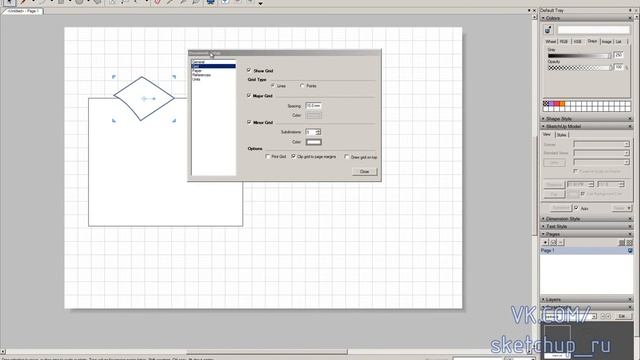Pick the orange swatch in color well row
Screen dimensions: 640x360
coord(562,104)
